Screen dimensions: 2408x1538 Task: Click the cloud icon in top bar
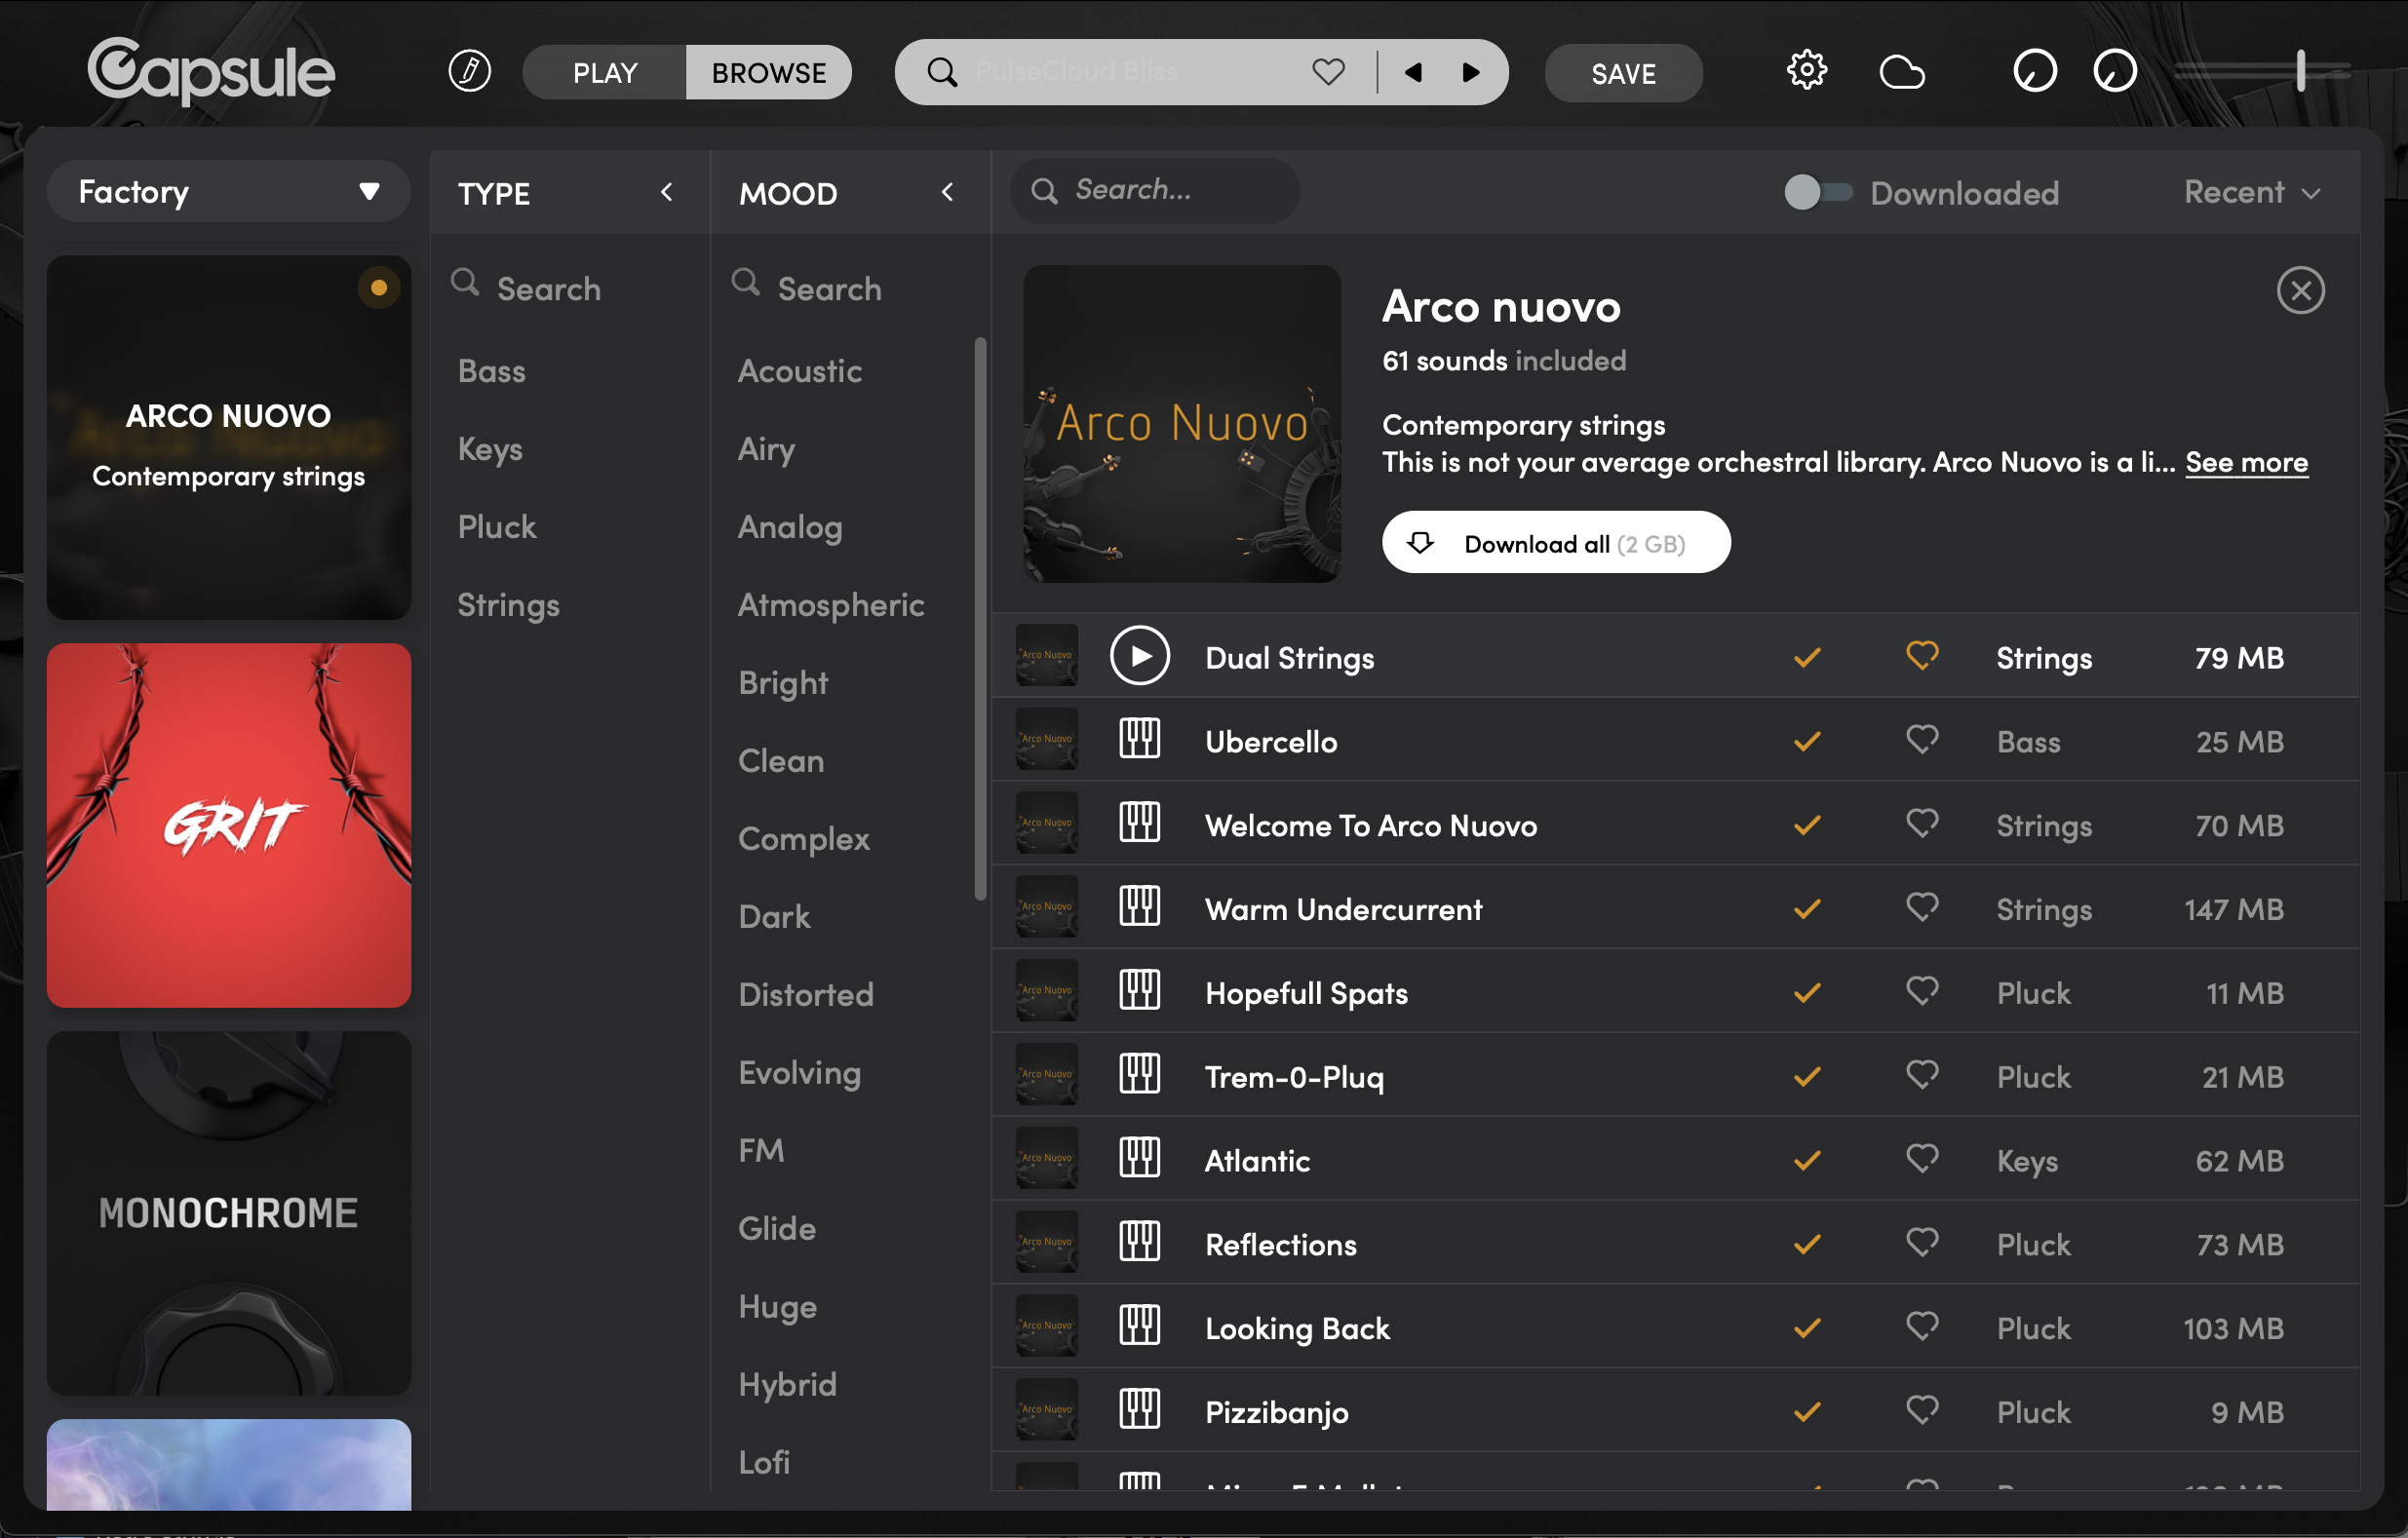1901,72
